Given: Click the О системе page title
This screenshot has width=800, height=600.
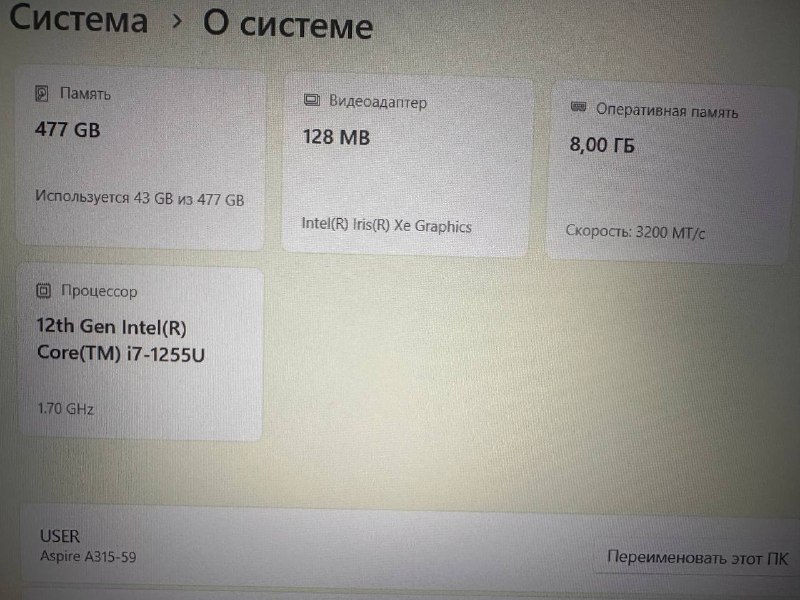Looking at the screenshot, I should (288, 24).
